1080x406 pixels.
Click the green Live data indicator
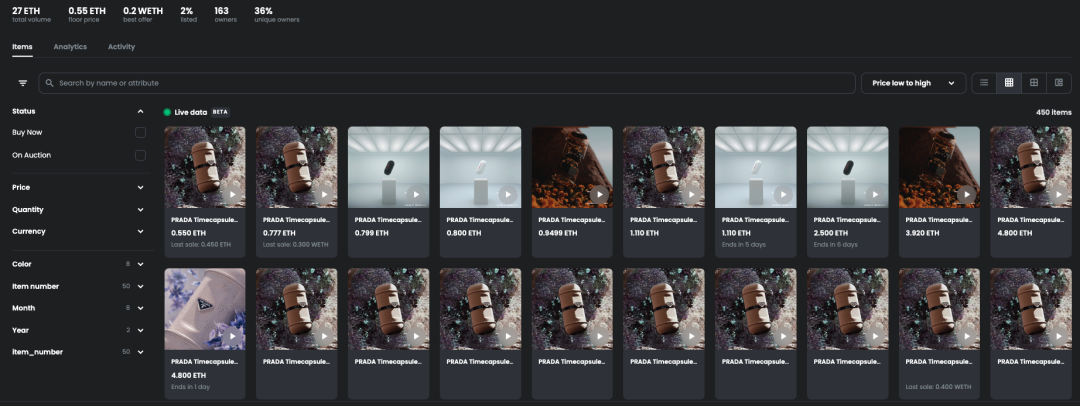pyautogui.click(x=167, y=112)
